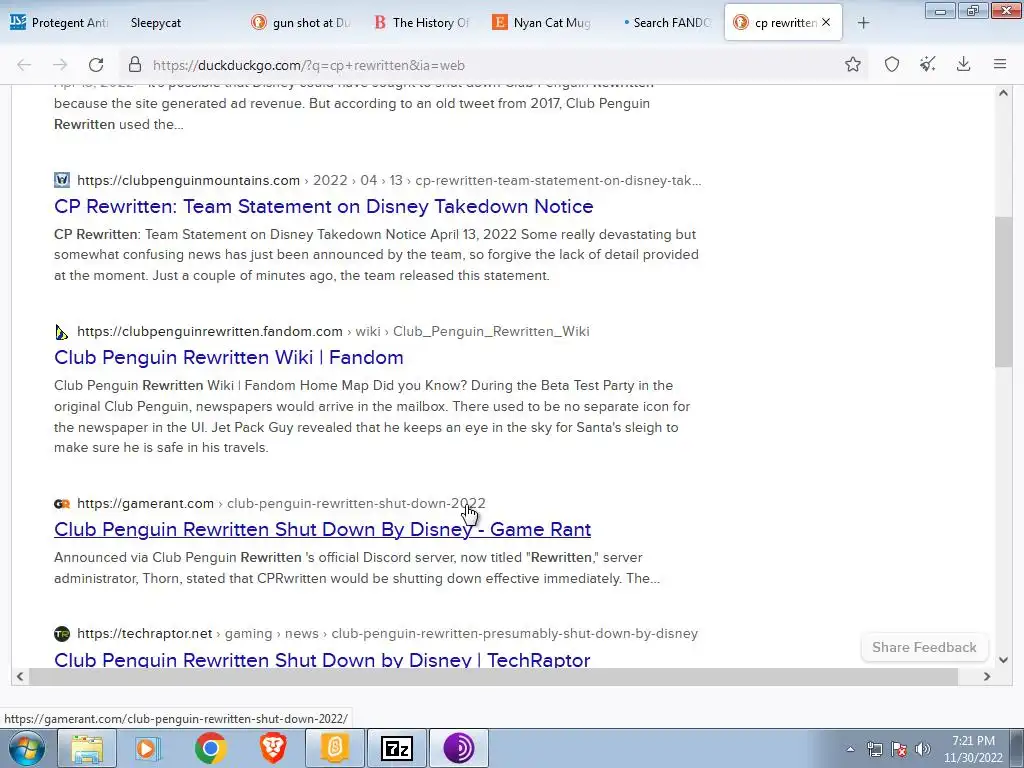Viewport: 1024px width, 768px height.
Task: Open the Tor Browser taskbar icon
Action: click(459, 748)
